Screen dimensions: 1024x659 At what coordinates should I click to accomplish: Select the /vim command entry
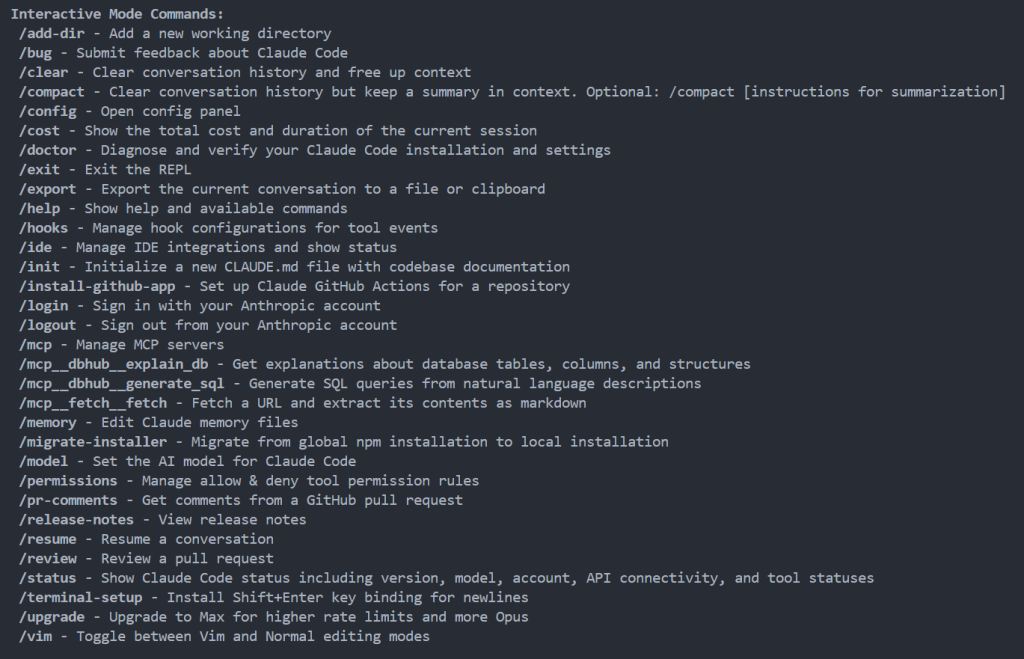pyautogui.click(x=35, y=636)
